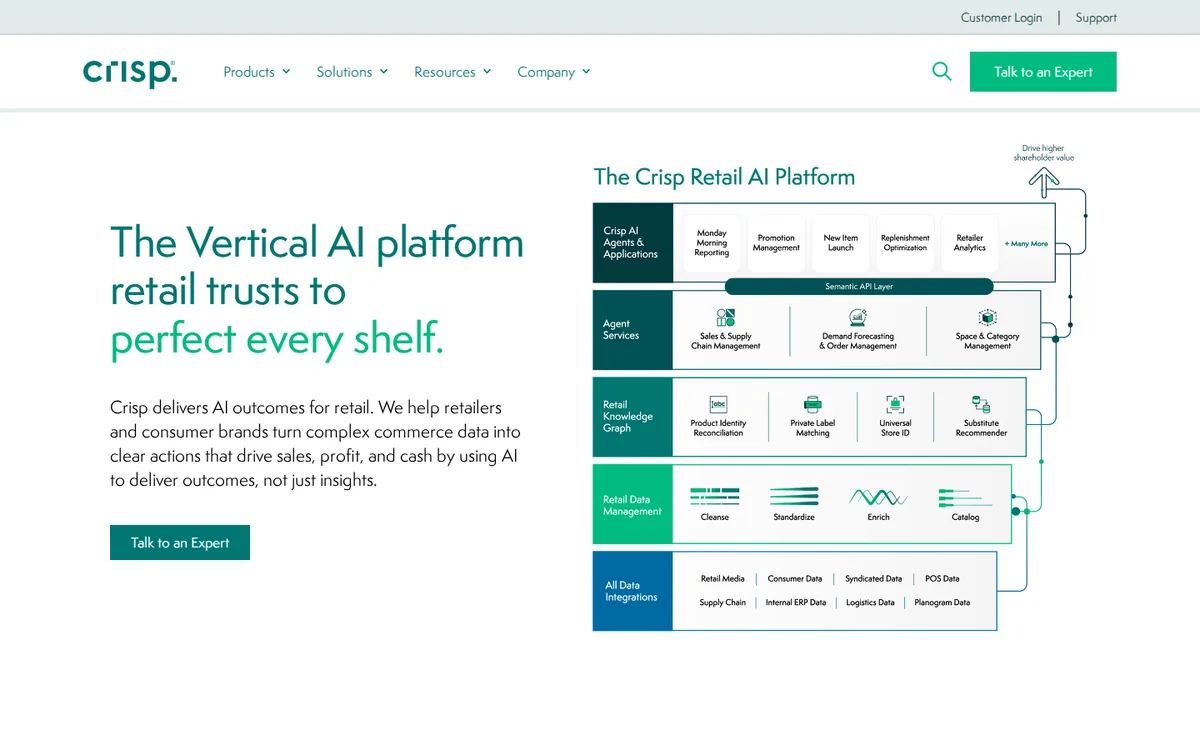Click the Crisp AI Agents & Applications label

pyautogui.click(x=631, y=243)
